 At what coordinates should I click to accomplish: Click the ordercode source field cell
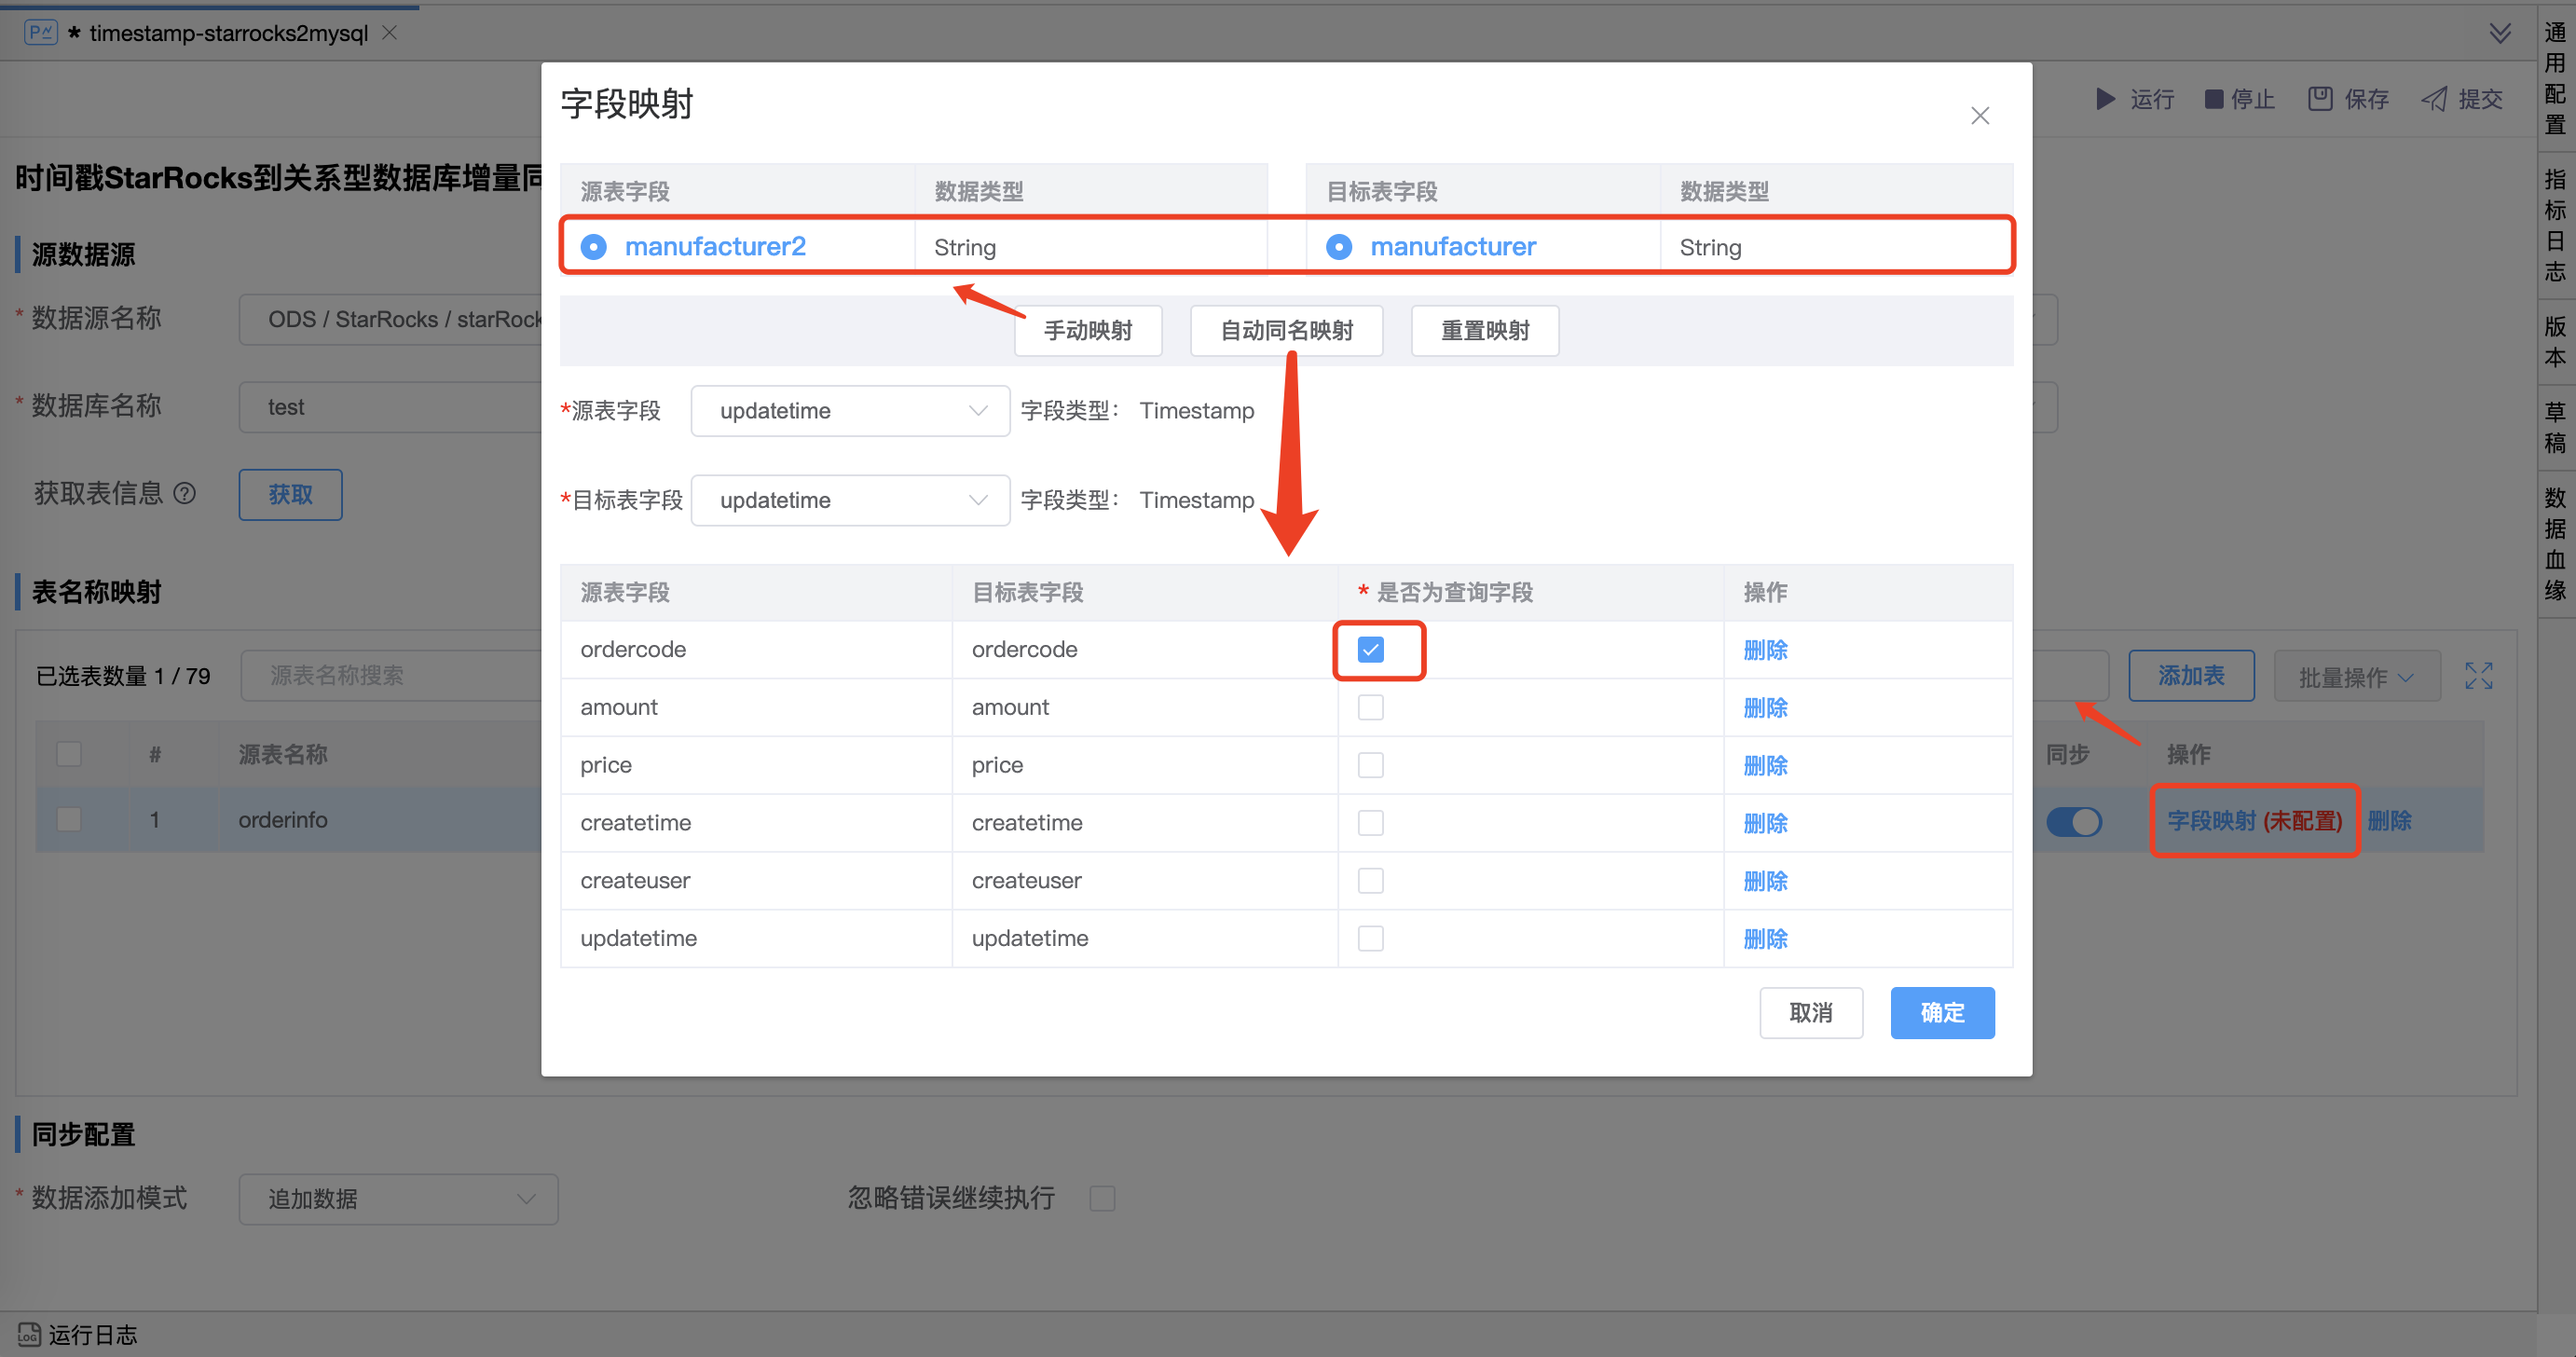[756, 650]
